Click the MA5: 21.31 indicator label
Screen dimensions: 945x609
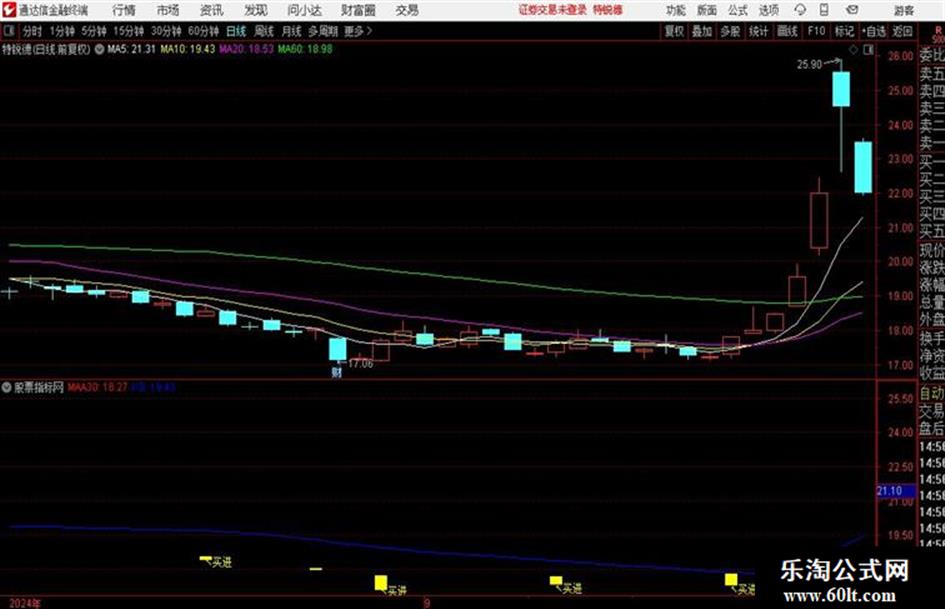point(131,49)
